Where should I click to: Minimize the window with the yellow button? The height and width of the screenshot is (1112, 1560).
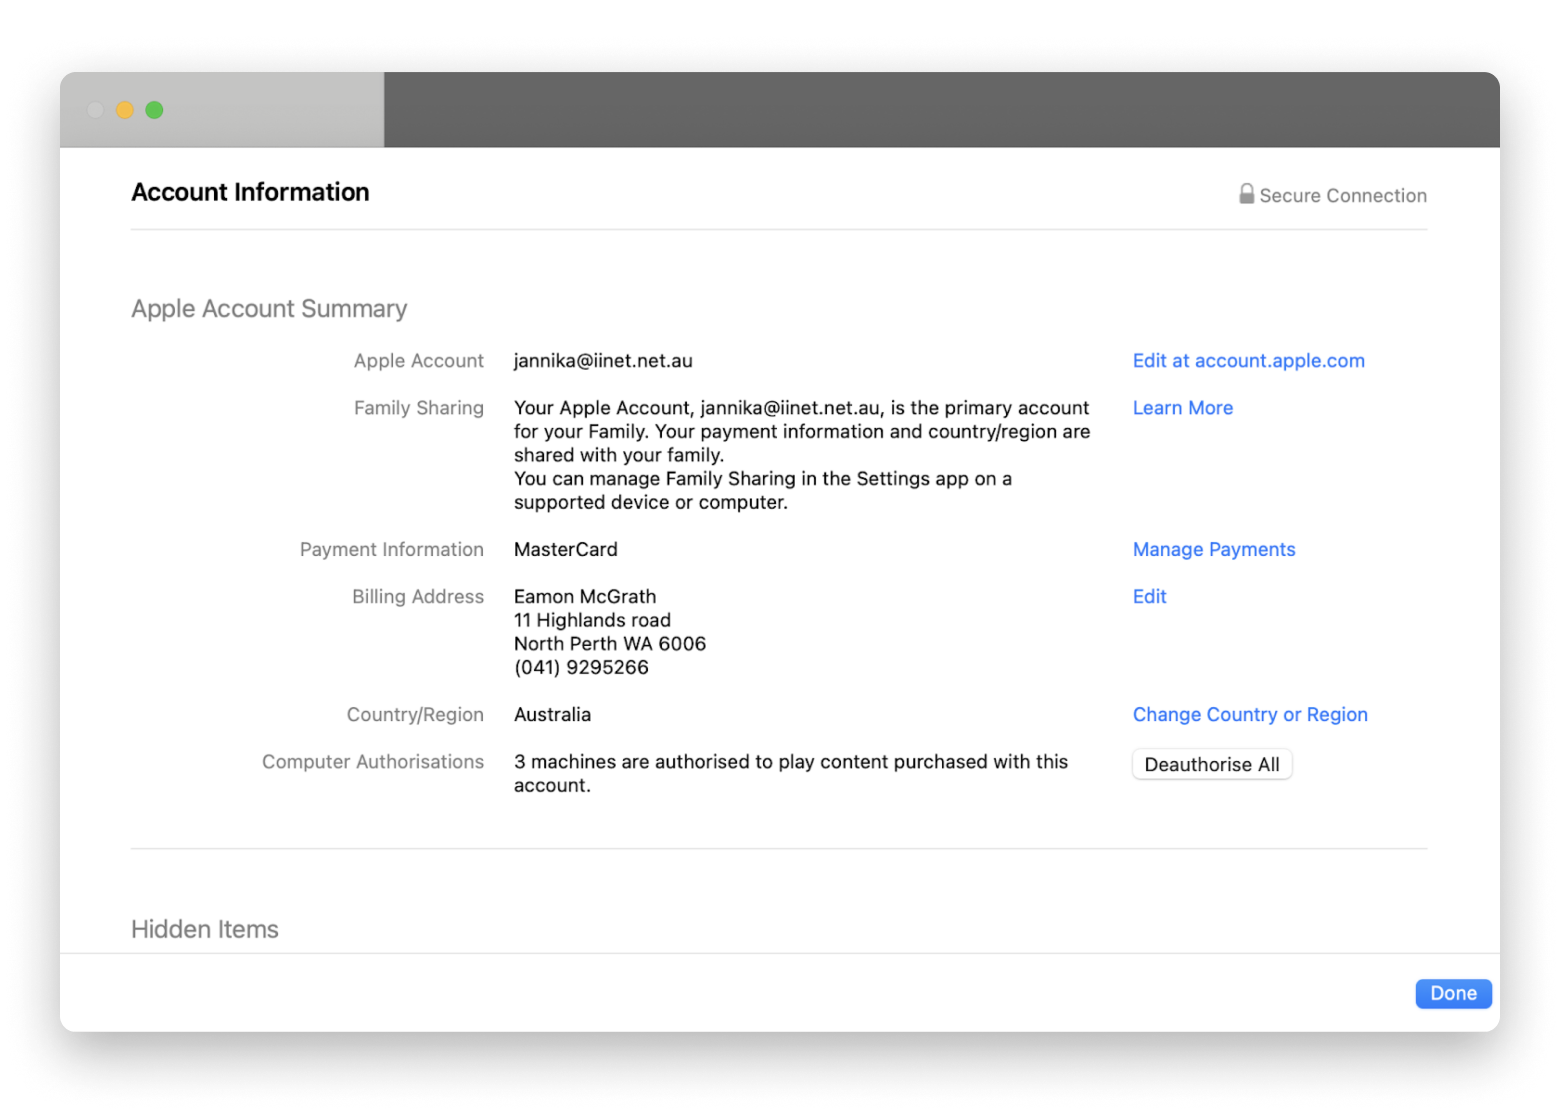[125, 110]
